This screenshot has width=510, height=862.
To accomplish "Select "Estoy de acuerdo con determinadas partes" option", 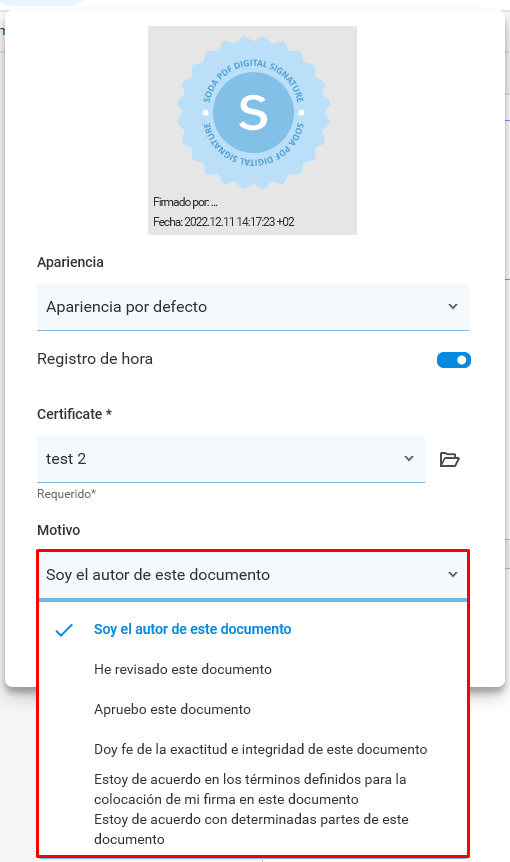I will click(x=253, y=830).
